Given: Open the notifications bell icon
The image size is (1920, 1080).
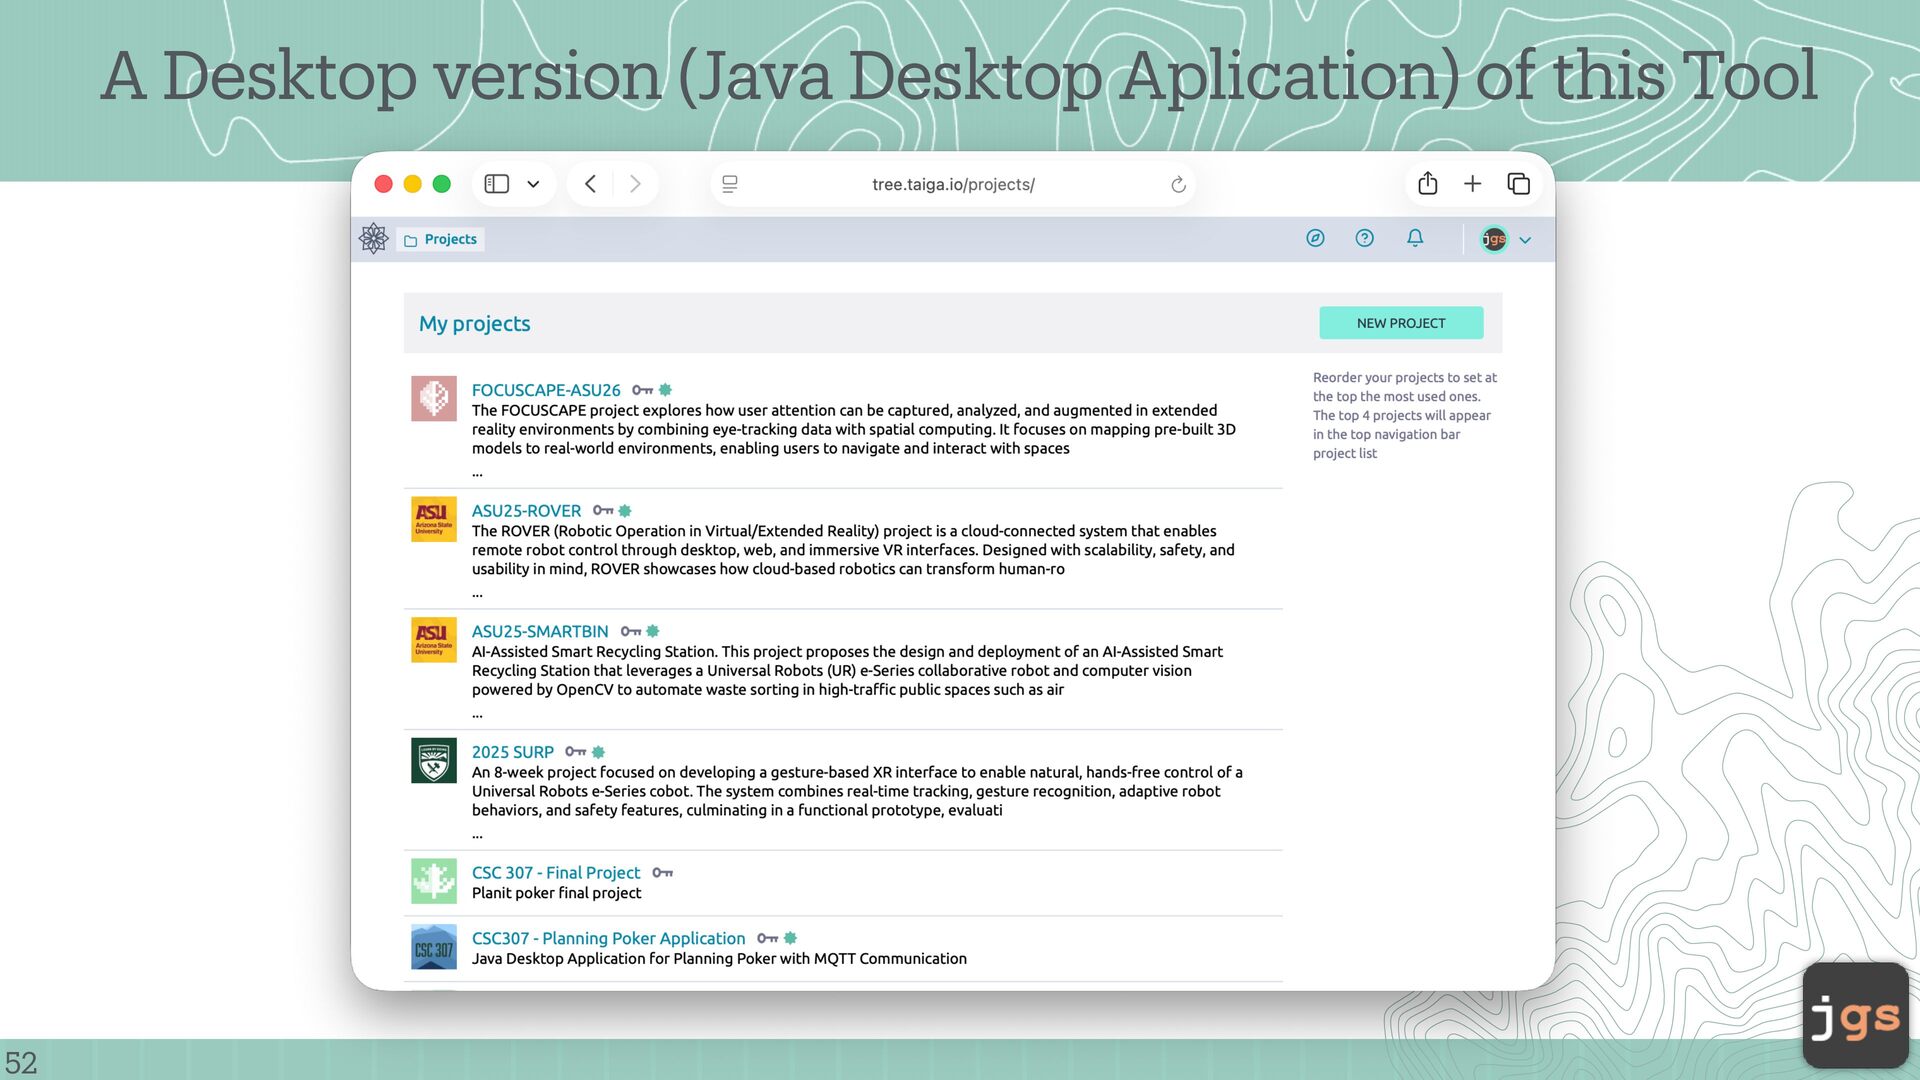Looking at the screenshot, I should (x=1414, y=238).
